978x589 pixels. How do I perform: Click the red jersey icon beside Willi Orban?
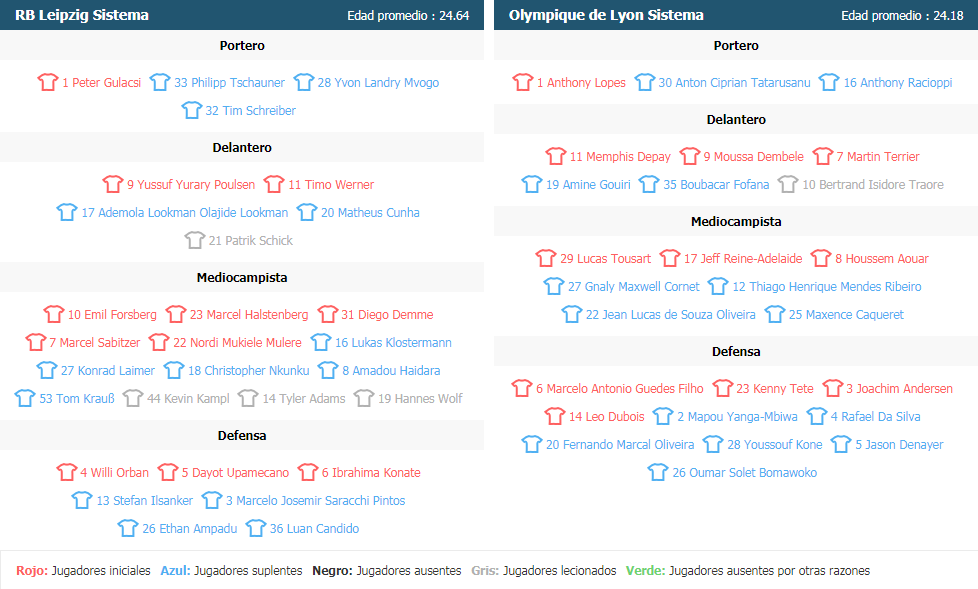click(x=66, y=473)
